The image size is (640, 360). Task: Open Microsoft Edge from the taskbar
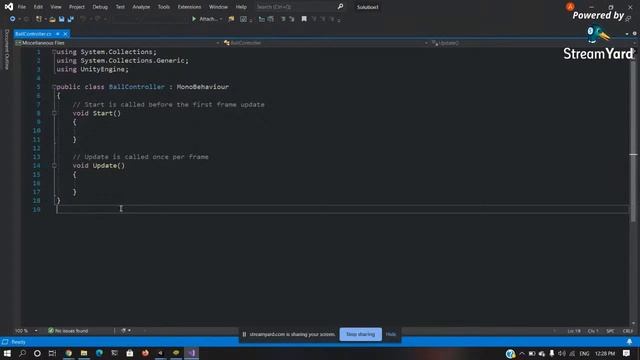click(x=99, y=353)
